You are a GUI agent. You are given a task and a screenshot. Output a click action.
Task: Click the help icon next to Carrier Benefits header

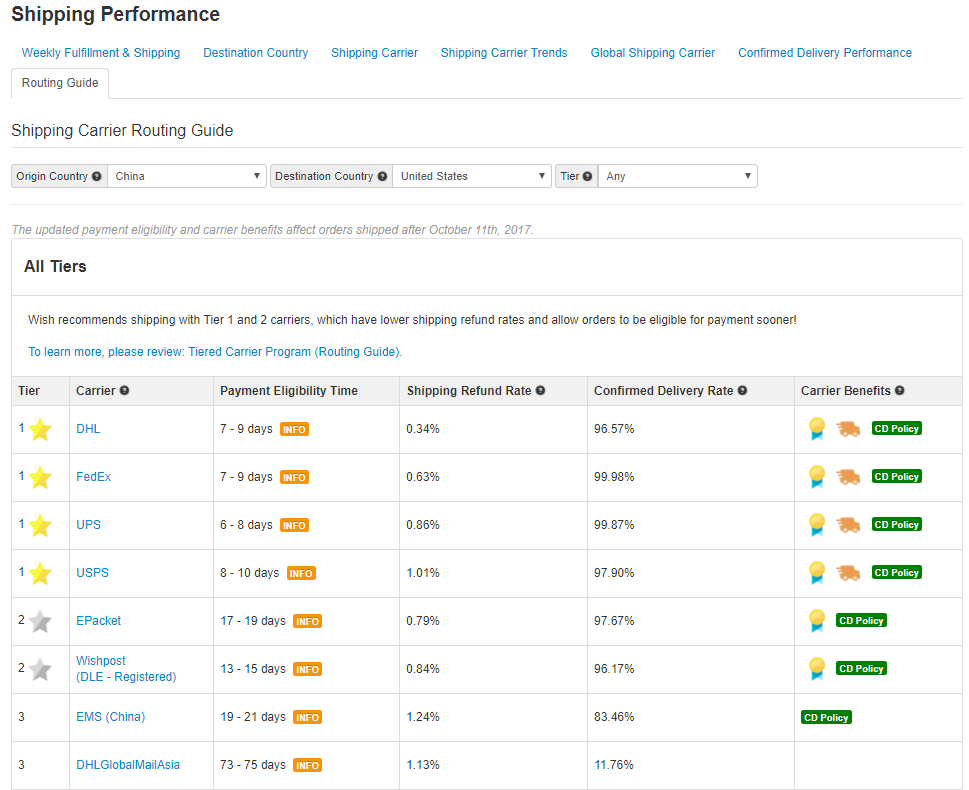tap(900, 391)
